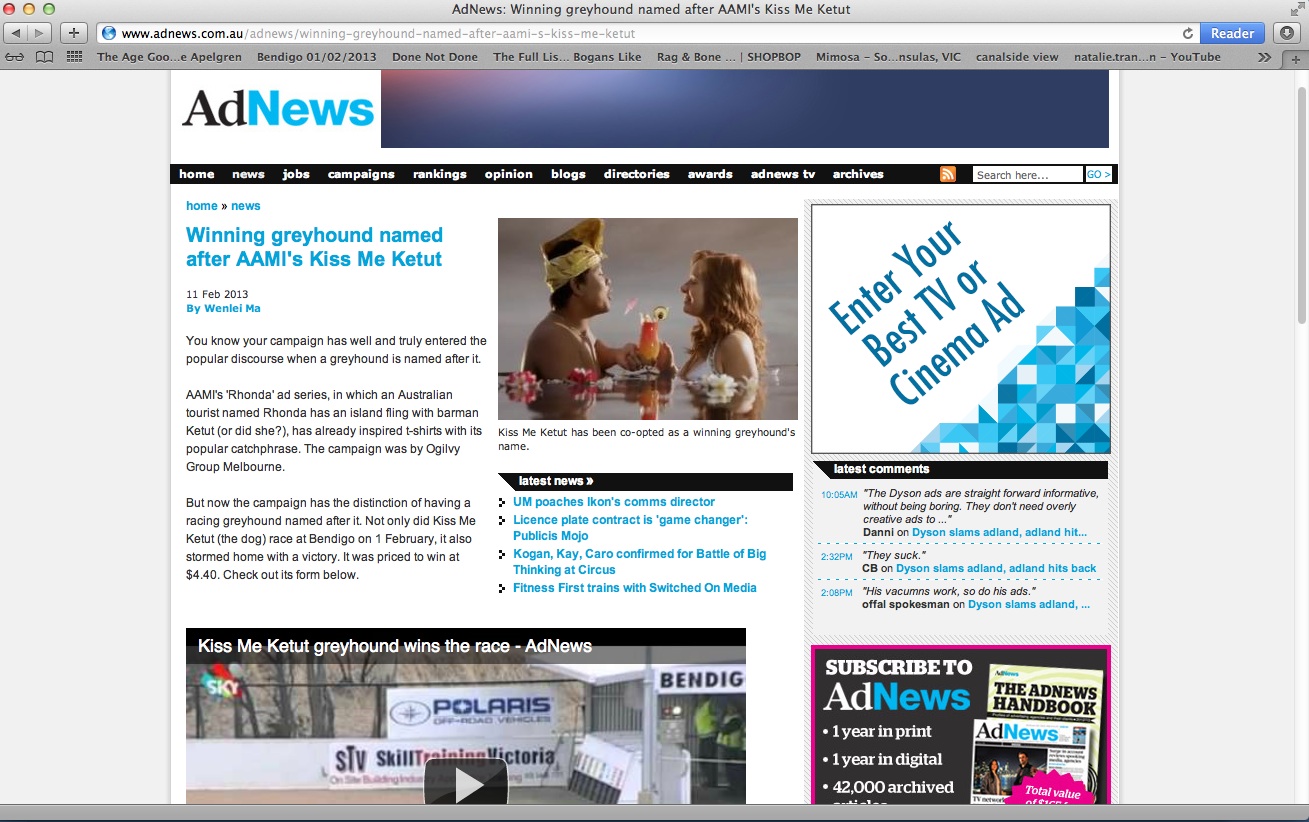Open 'Licence plate contract is game changer' story

pyautogui.click(x=630, y=528)
